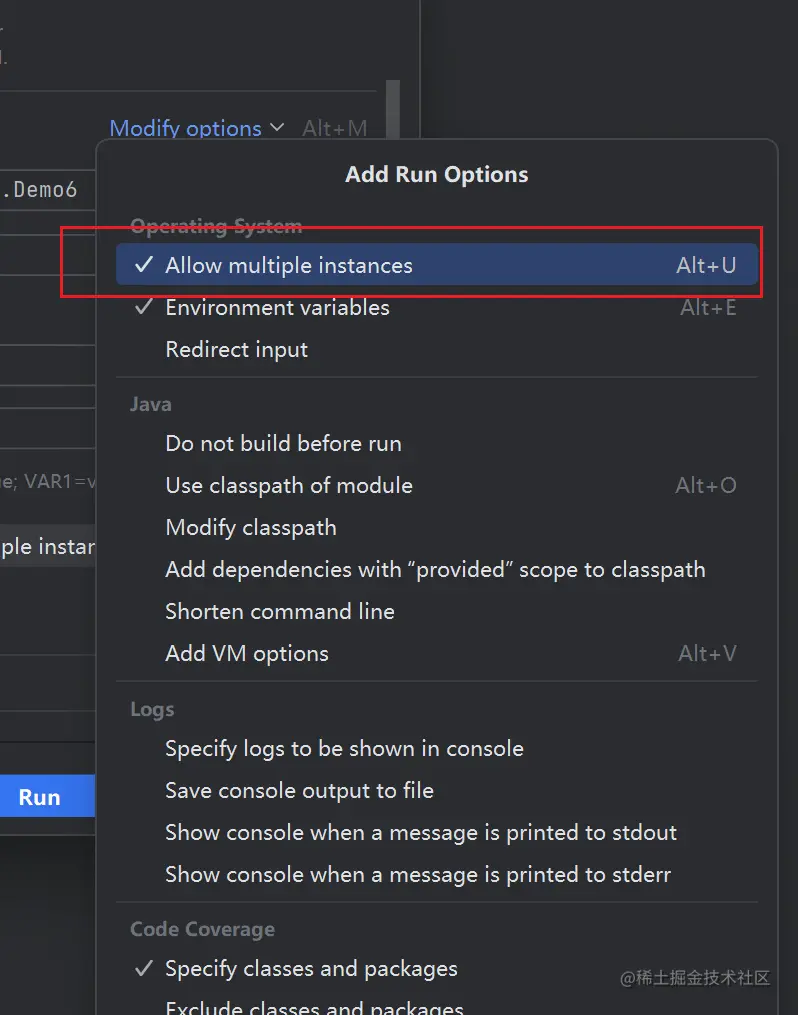
Task: Uncheck the Environment variables option
Action: click(x=277, y=308)
